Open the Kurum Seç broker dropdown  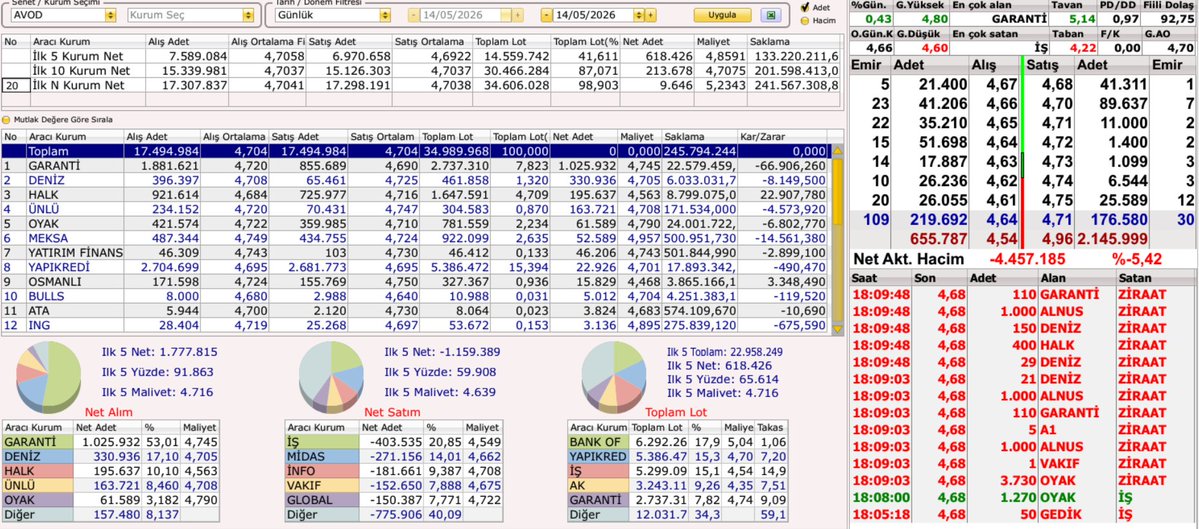248,15
